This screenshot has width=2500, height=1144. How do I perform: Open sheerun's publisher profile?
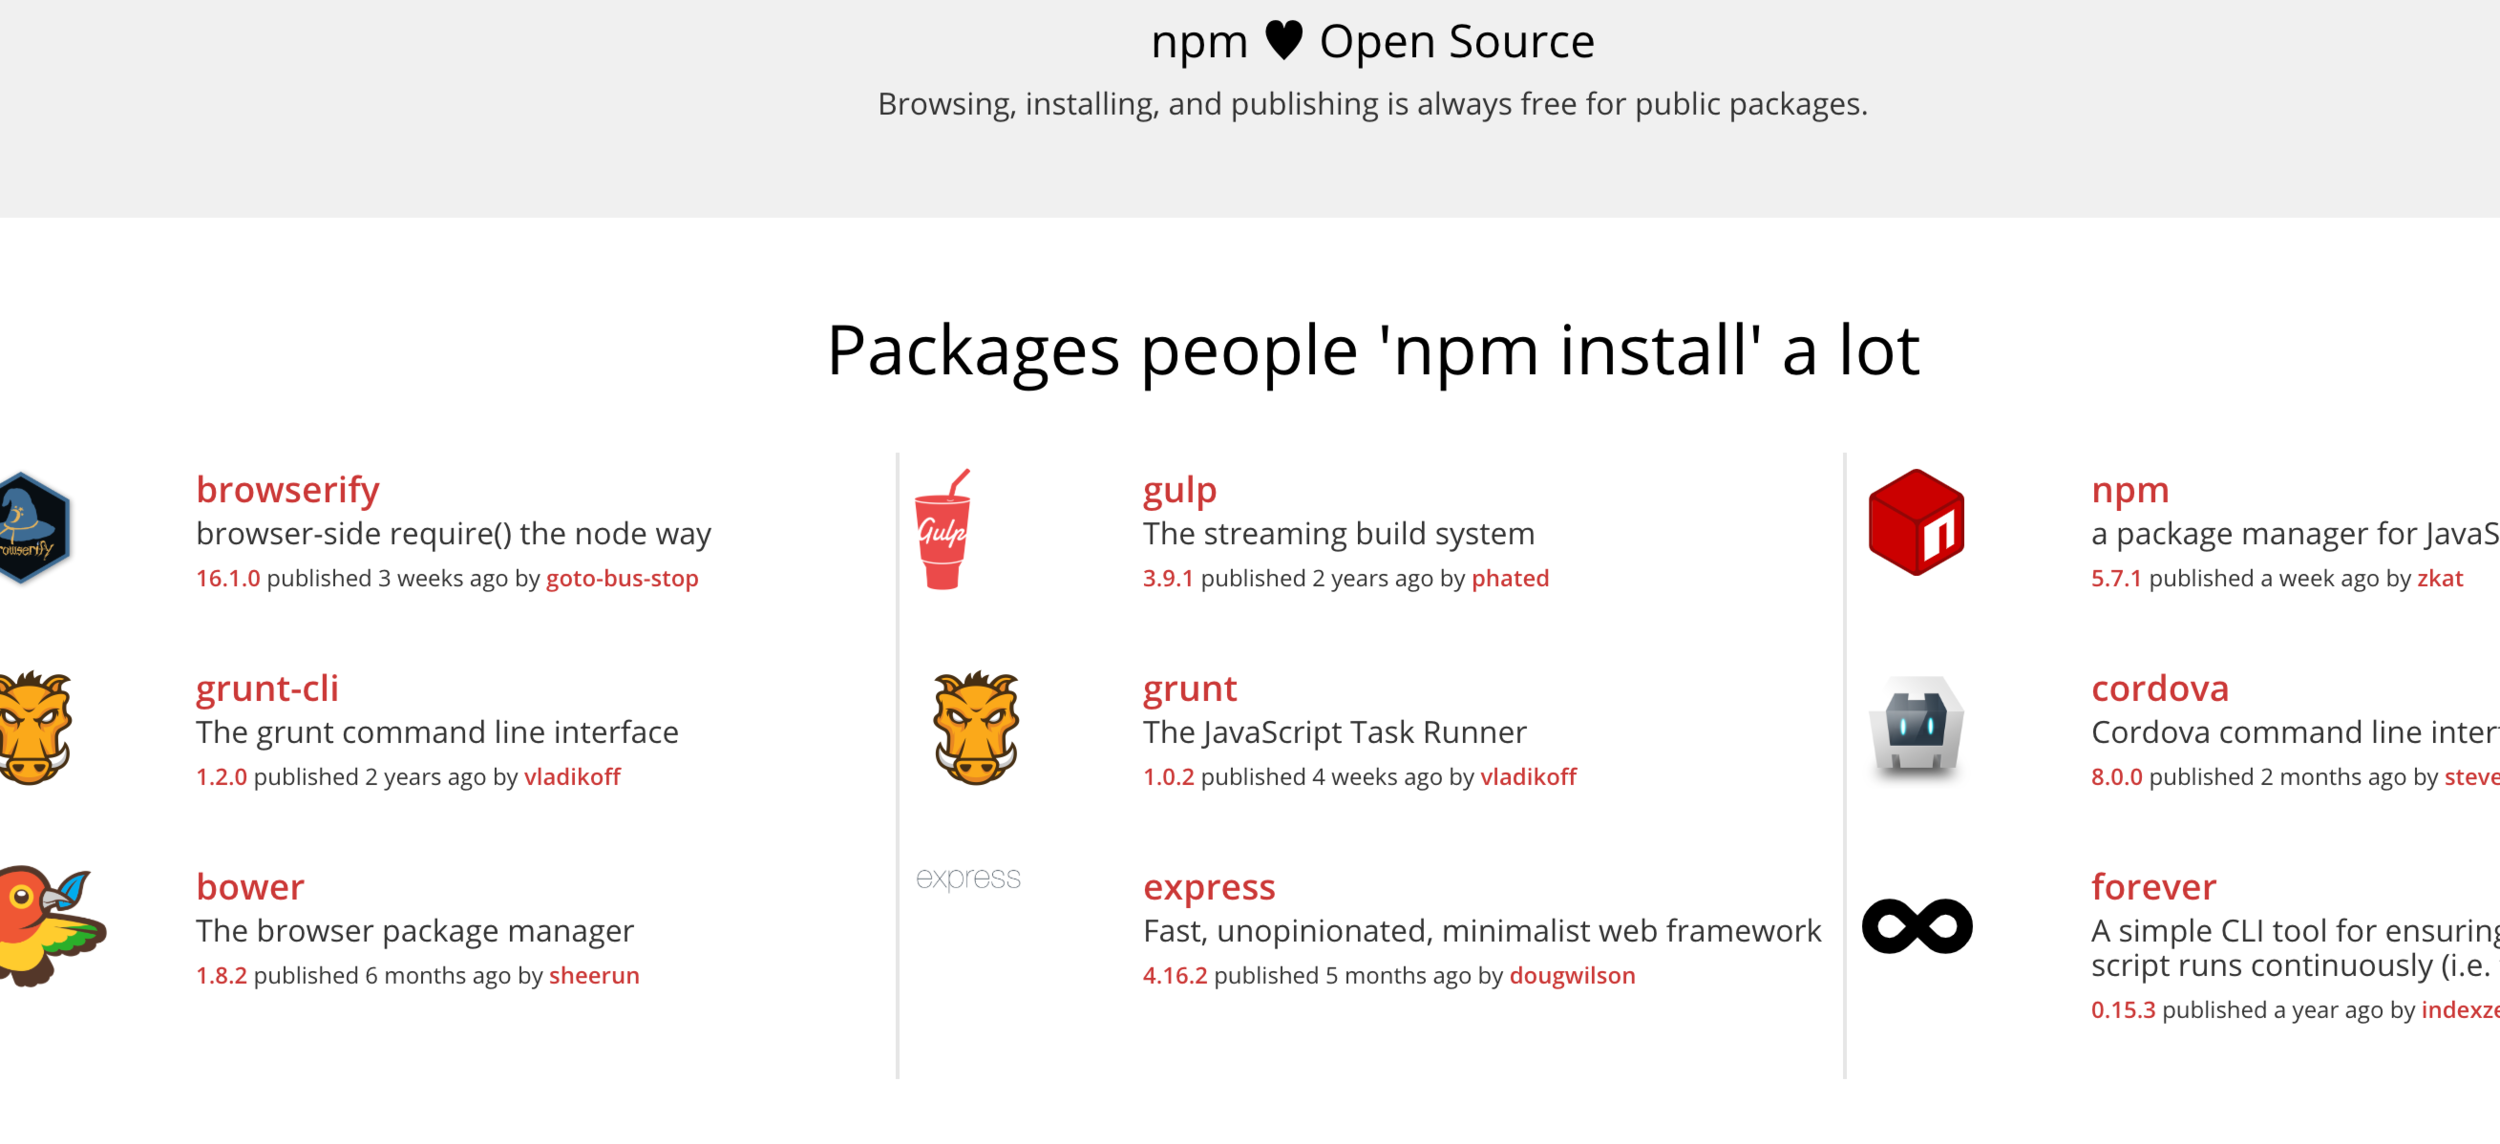[x=594, y=975]
